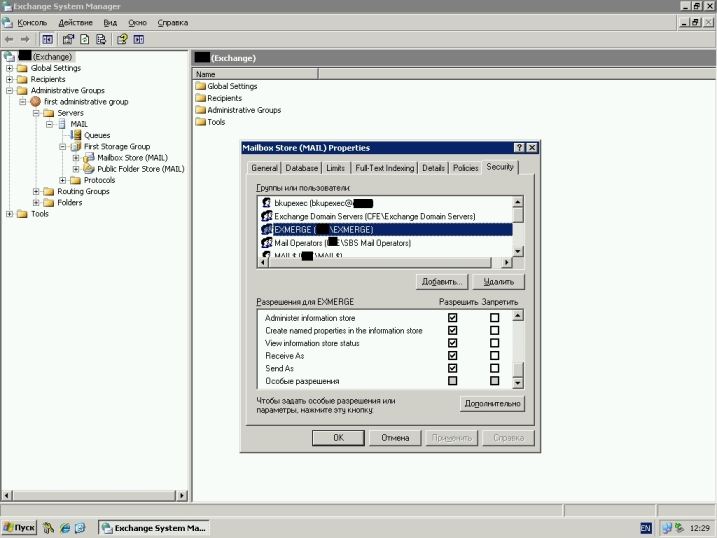Toggle Allow for View information store status
The height and width of the screenshot is (538, 717).
pos(453,343)
